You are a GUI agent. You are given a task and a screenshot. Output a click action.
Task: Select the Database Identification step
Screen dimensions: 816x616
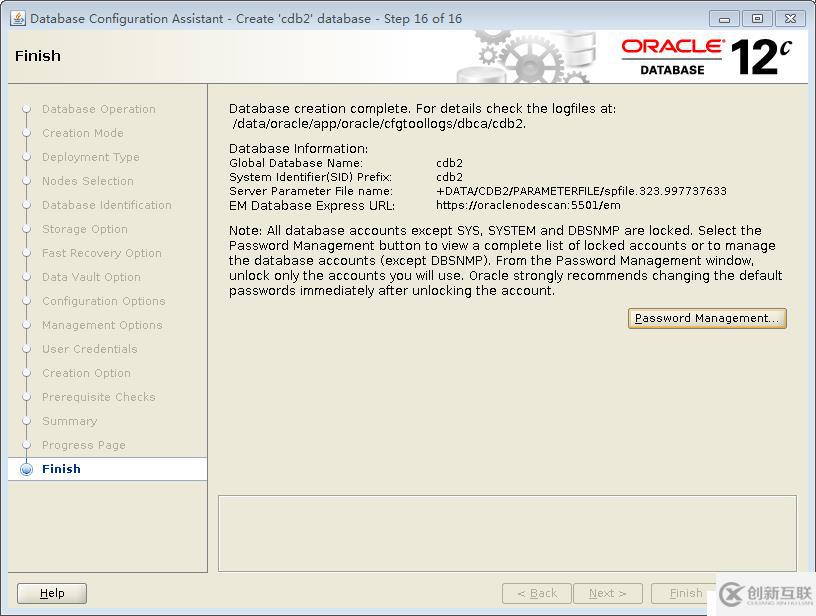107,205
